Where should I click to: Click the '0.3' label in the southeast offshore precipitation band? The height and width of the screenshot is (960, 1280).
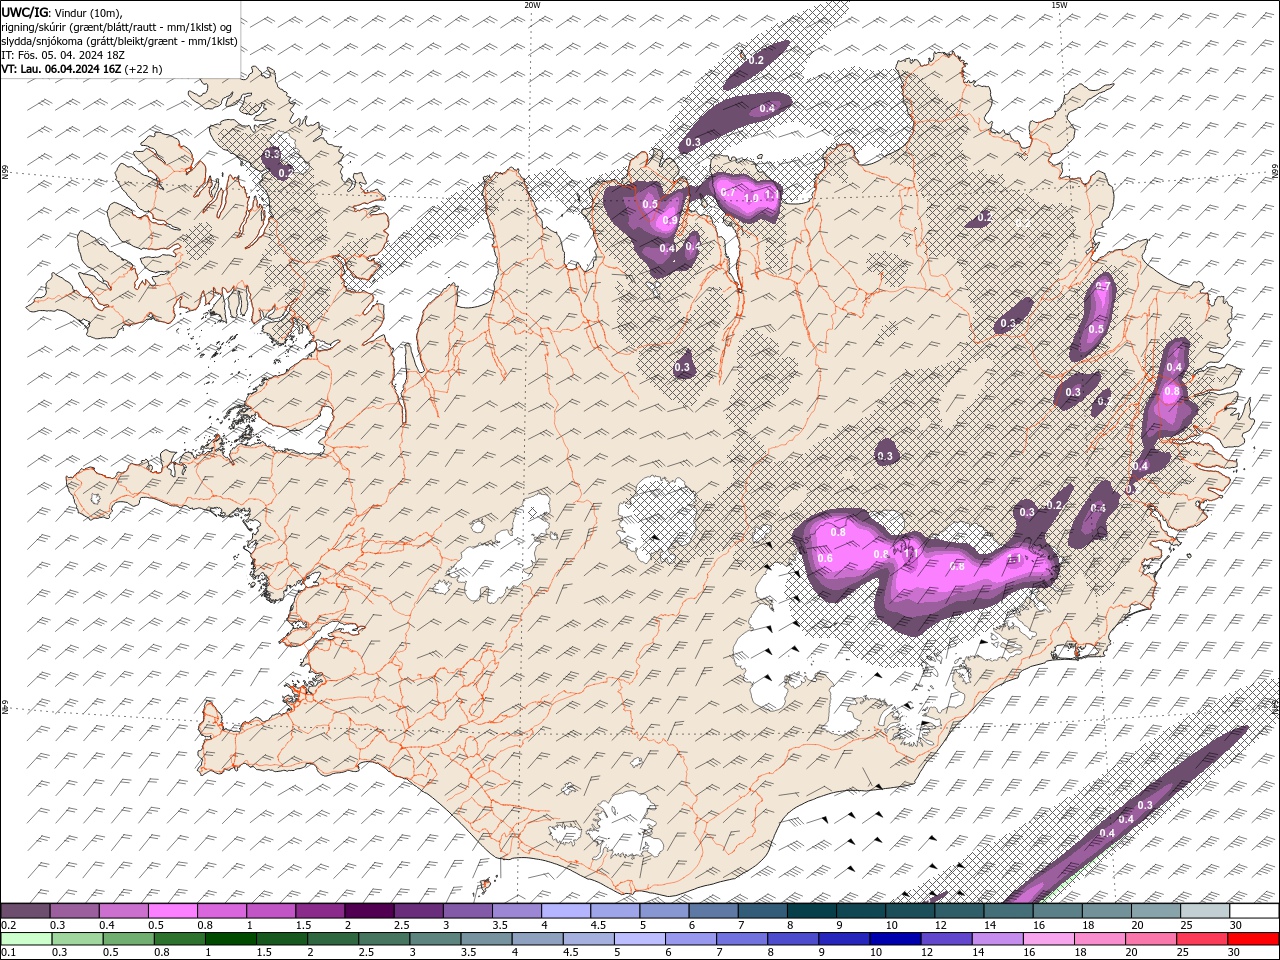1145,805
